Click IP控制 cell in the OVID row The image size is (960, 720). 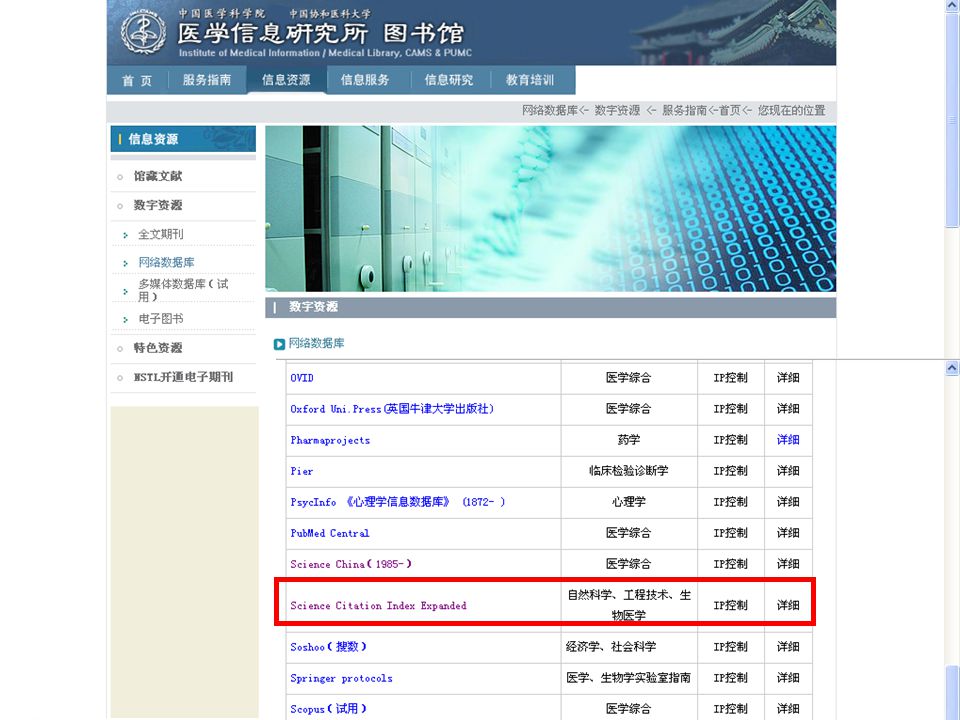[x=730, y=378]
